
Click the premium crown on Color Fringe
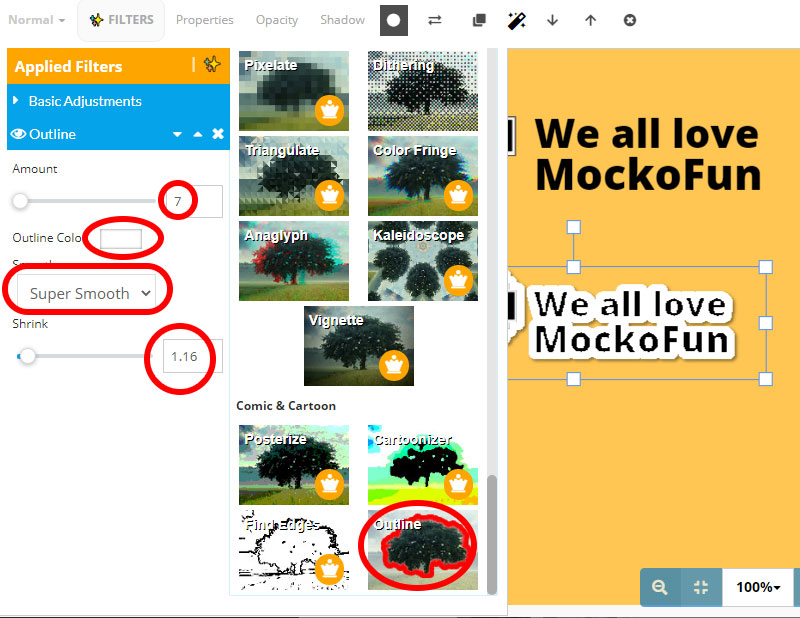[x=459, y=195]
